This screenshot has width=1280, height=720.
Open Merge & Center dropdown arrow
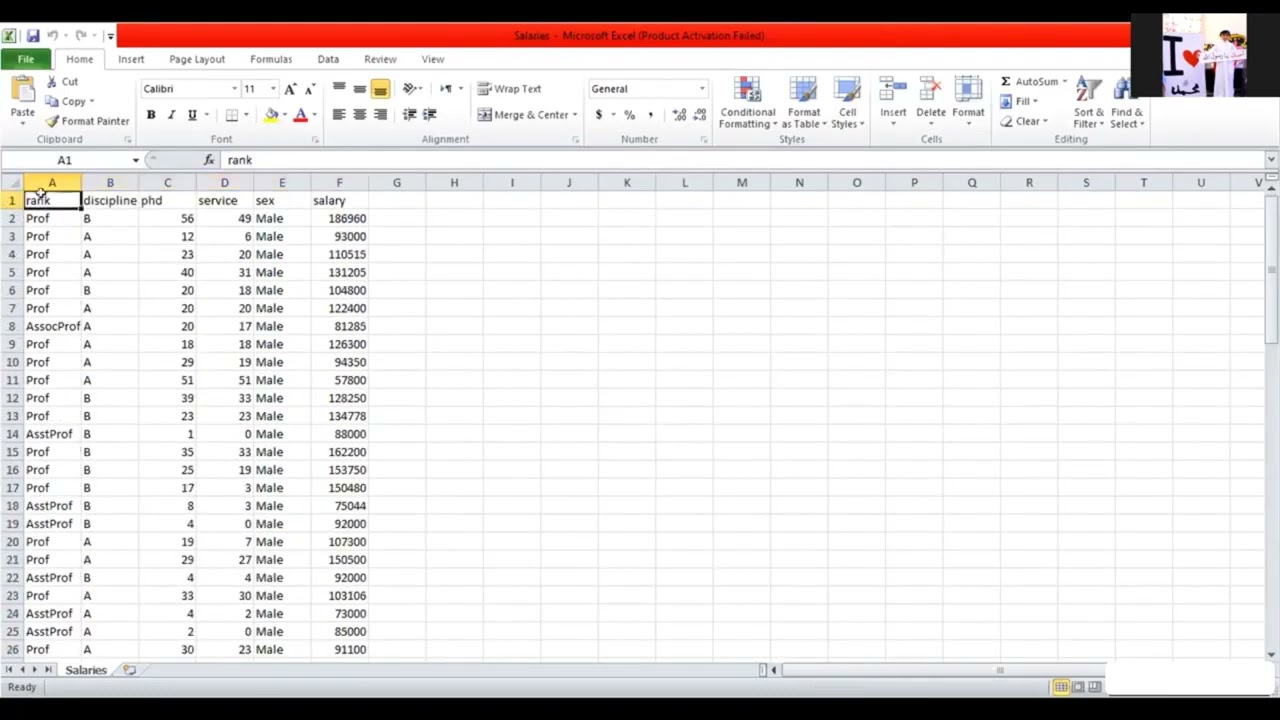pyautogui.click(x=575, y=115)
